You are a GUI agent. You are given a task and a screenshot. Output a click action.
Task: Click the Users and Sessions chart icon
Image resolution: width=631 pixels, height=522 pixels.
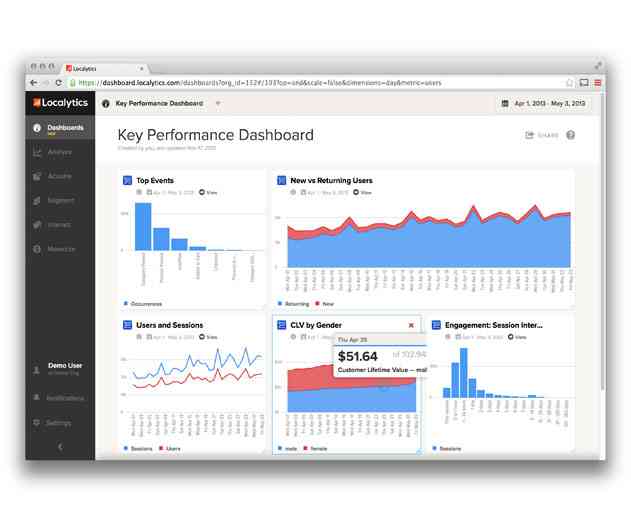(x=127, y=325)
